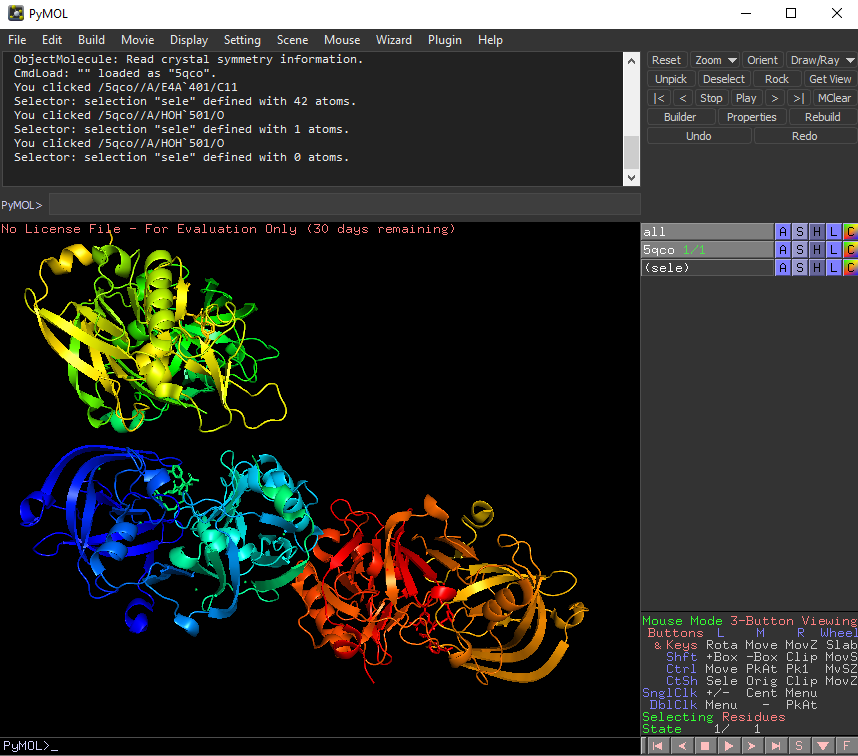
Task: Toggle sequence viewer with bottom S button
Action: (799, 746)
